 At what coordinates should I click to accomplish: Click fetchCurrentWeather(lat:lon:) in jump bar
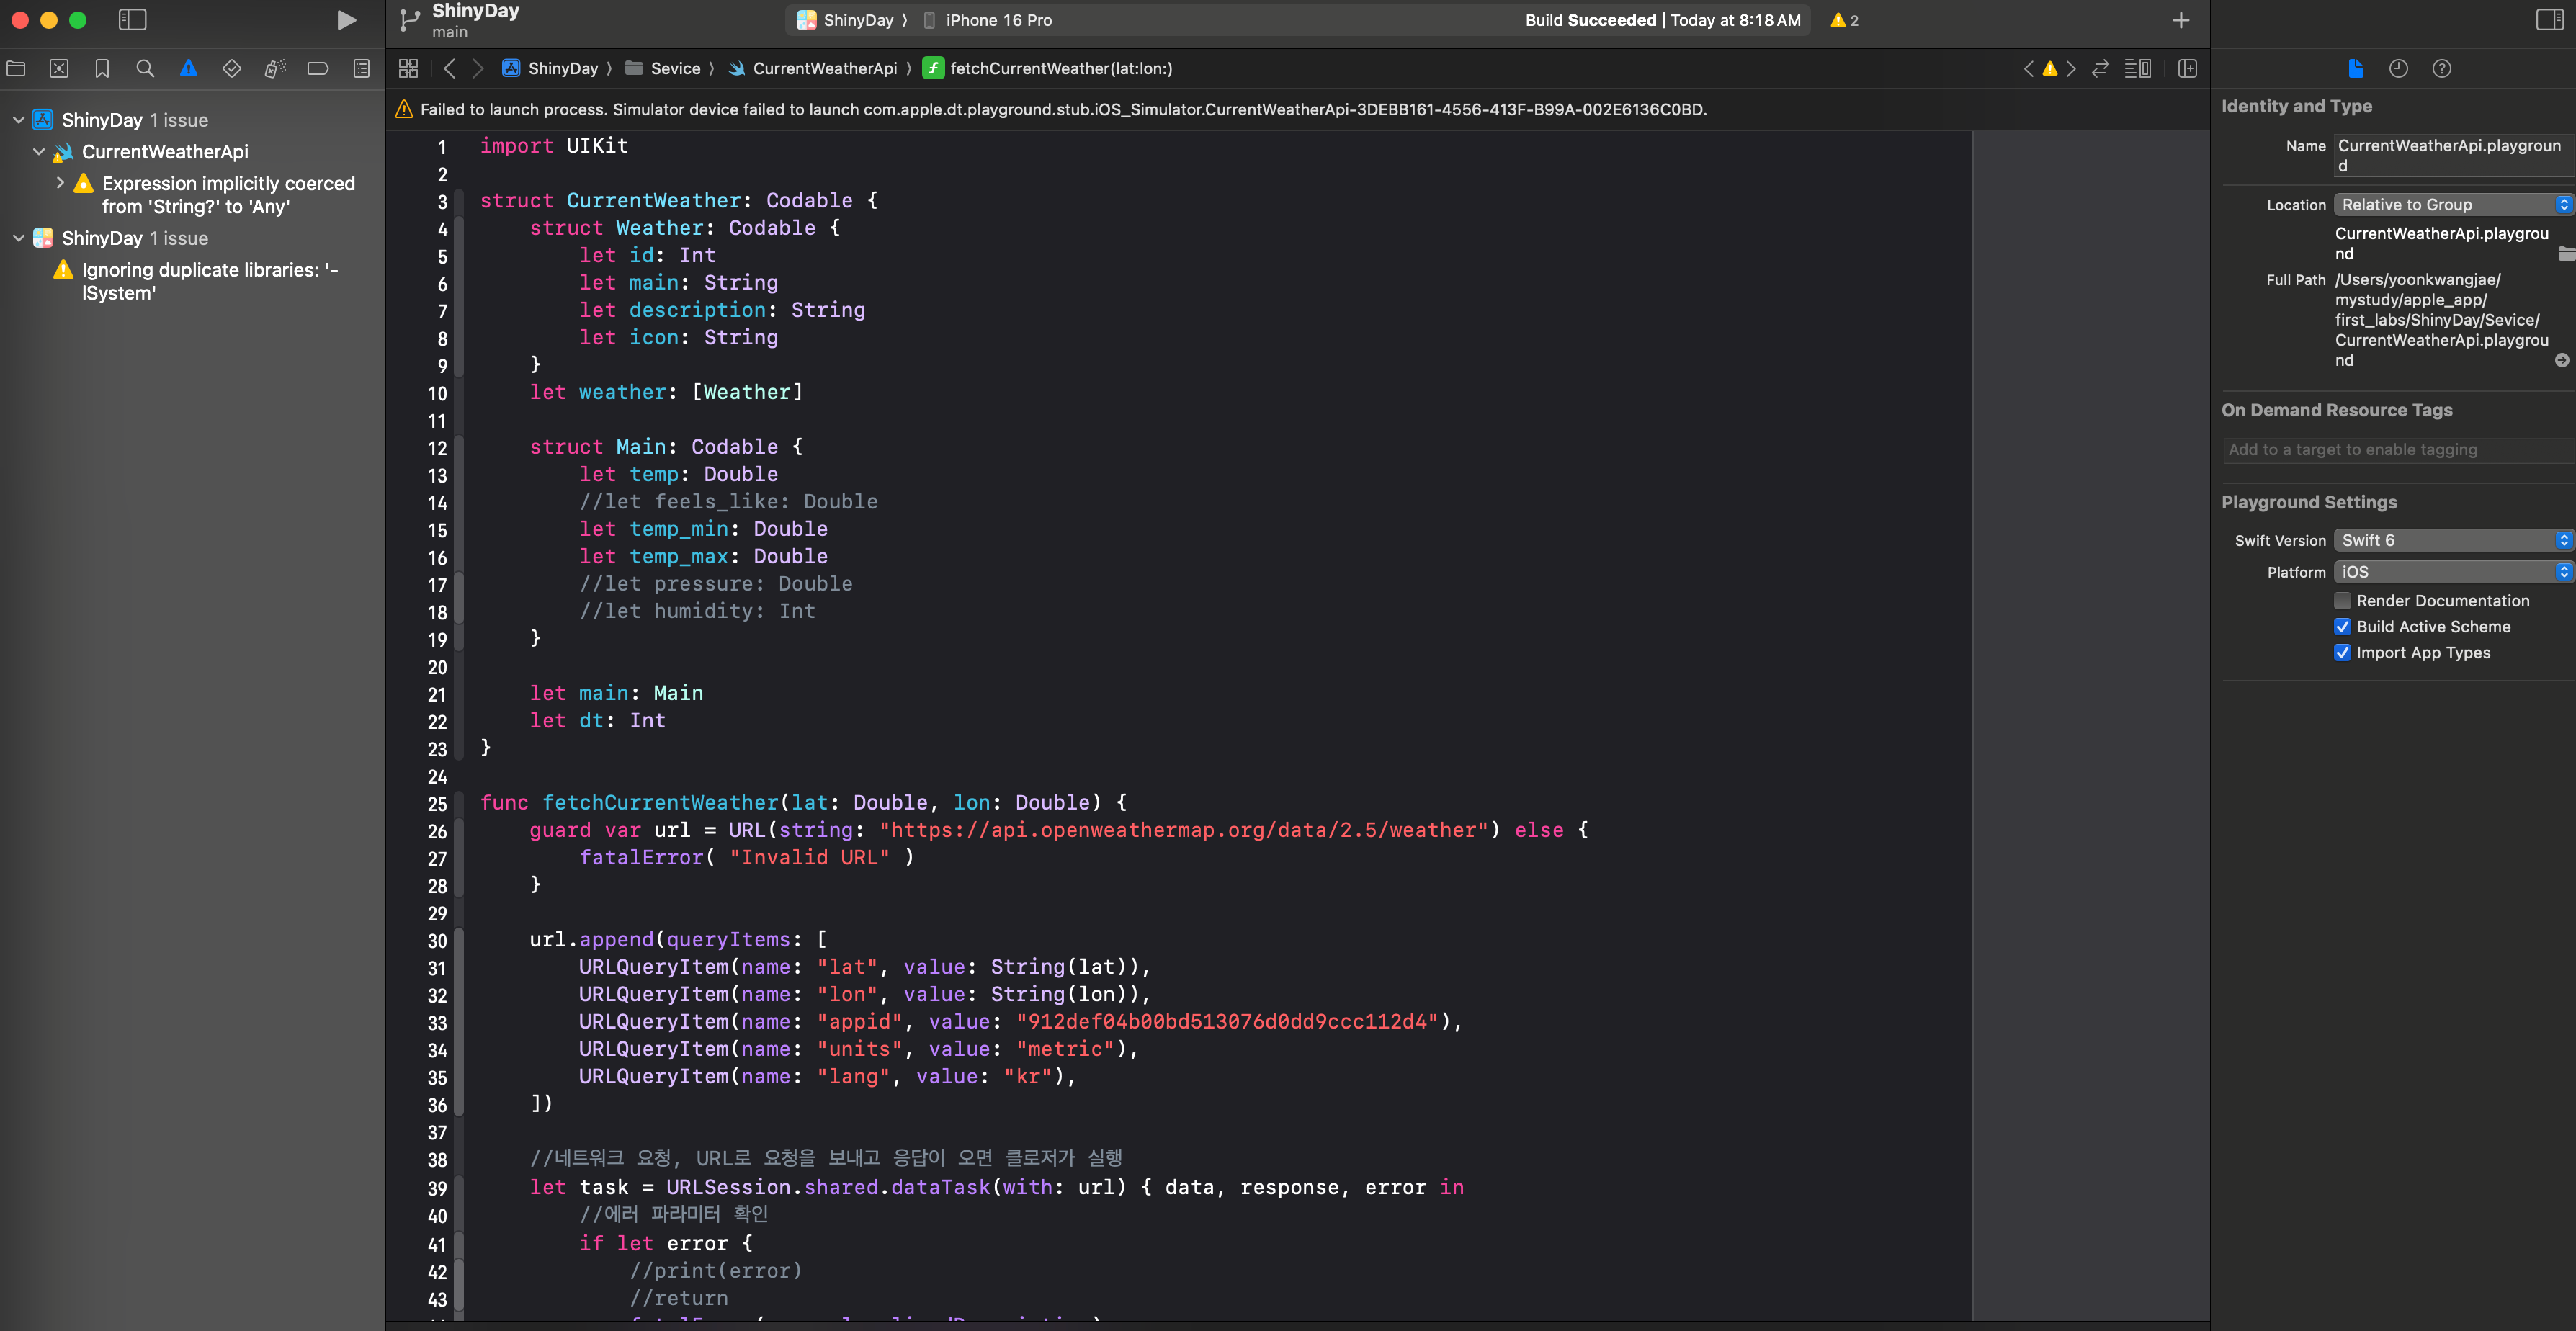click(x=1048, y=68)
